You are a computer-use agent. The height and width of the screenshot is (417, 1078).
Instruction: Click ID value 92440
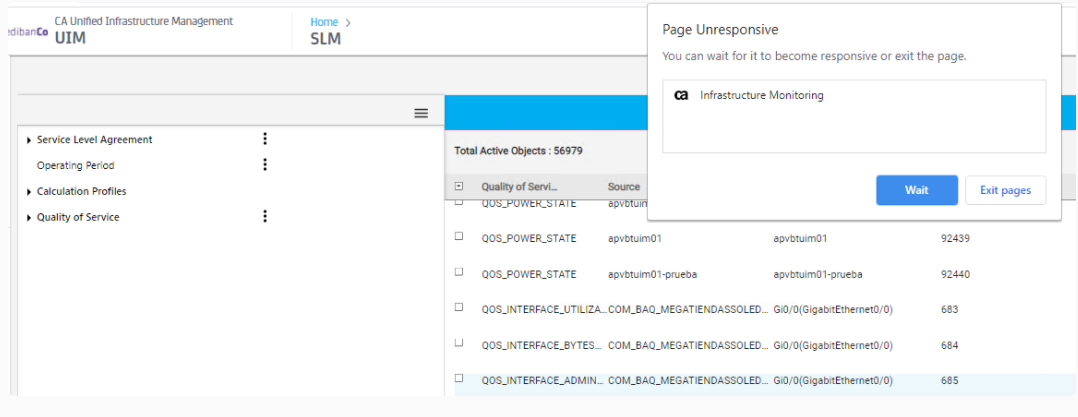click(956, 274)
